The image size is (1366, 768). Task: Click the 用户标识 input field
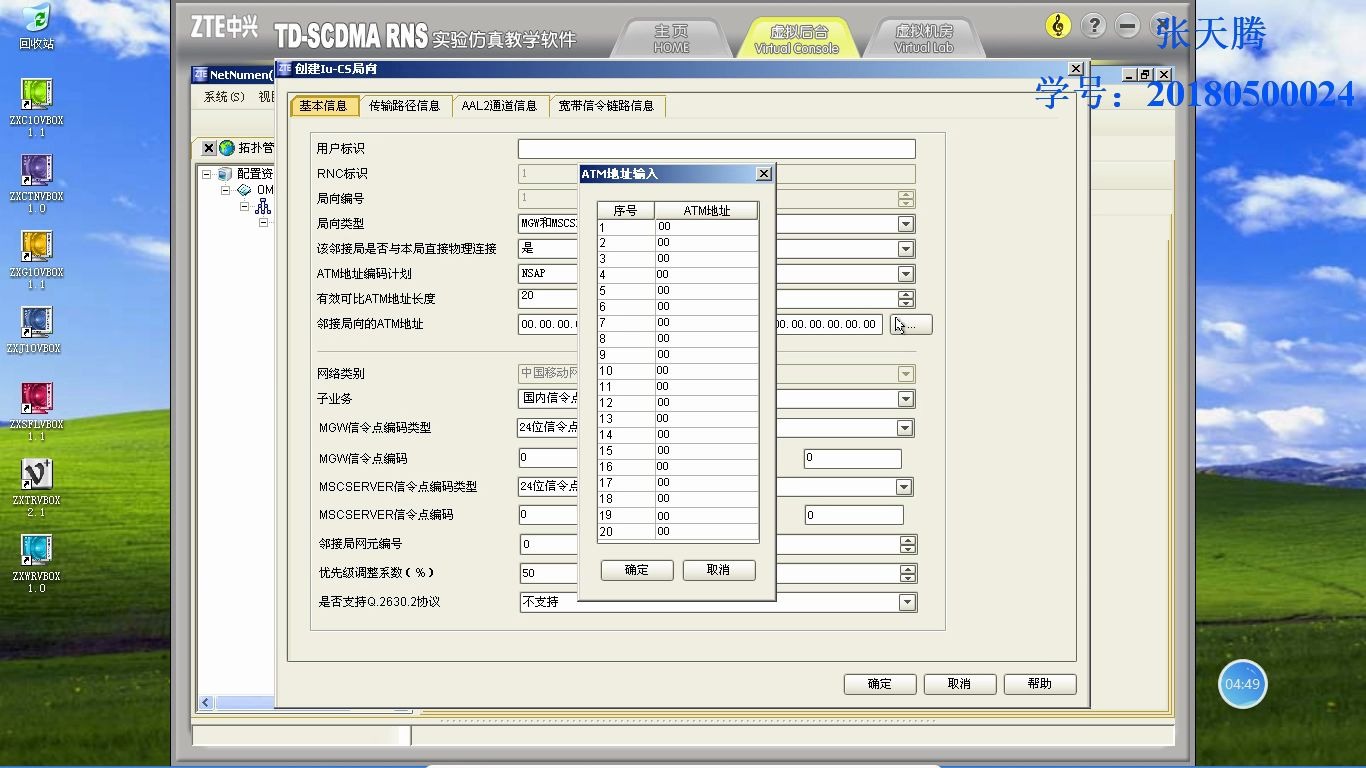pyautogui.click(x=716, y=149)
